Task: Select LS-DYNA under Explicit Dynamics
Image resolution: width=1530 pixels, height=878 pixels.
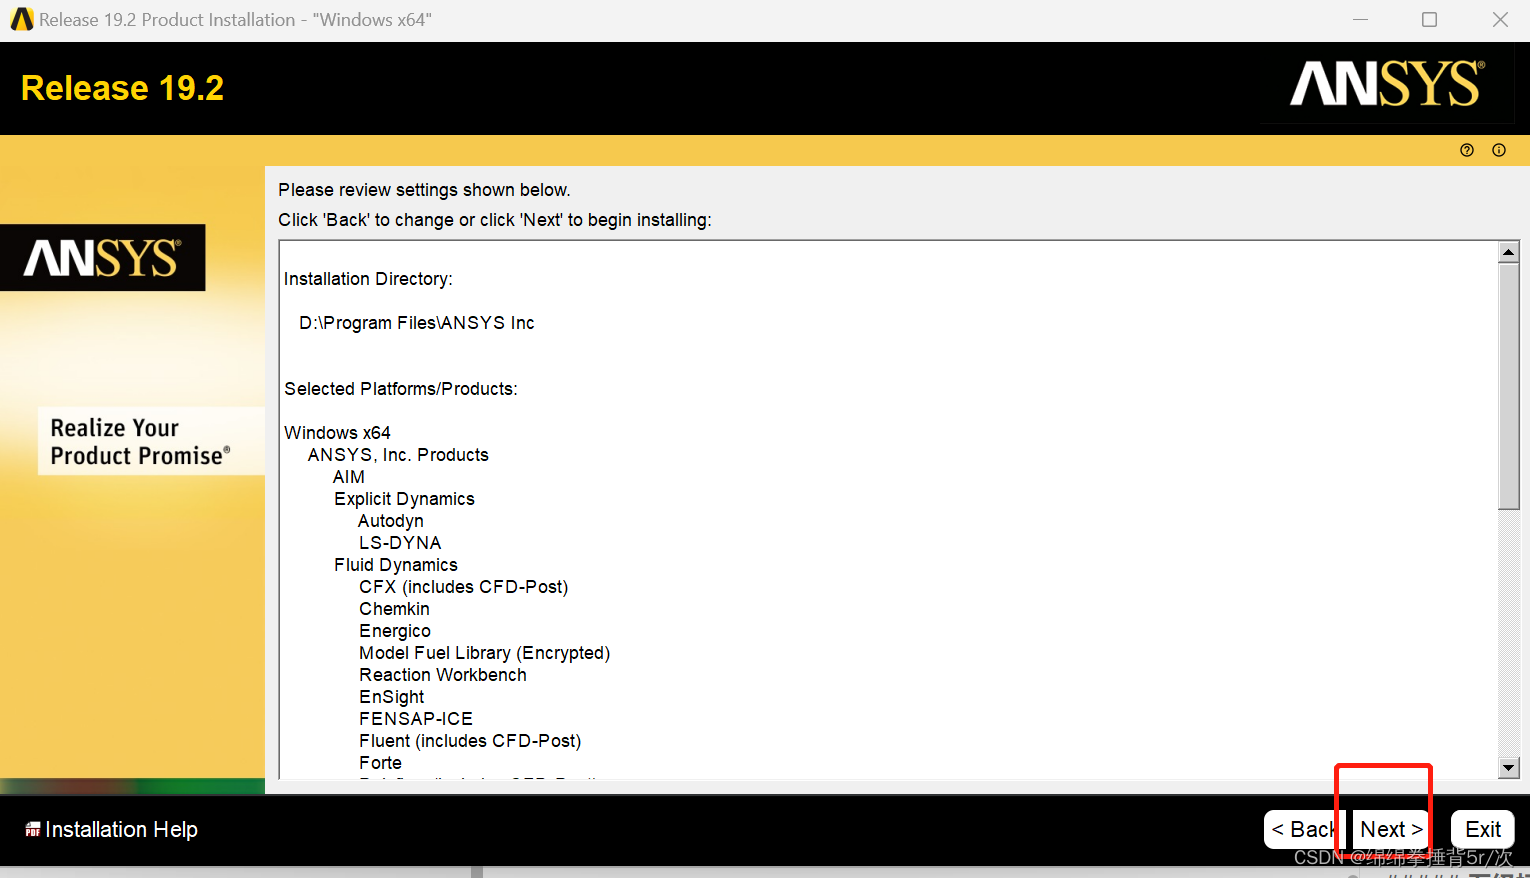Action: 400,542
